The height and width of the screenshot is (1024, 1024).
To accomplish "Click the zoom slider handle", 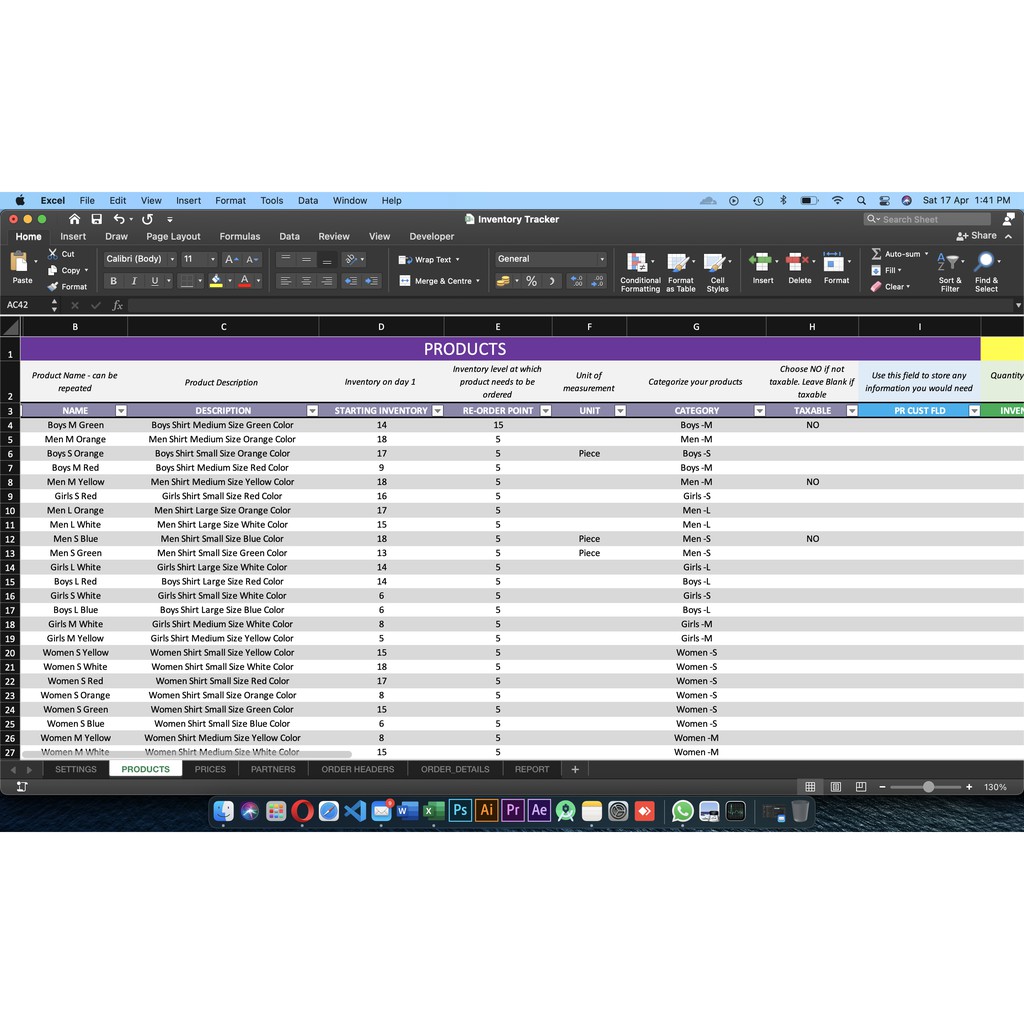I will coord(928,787).
